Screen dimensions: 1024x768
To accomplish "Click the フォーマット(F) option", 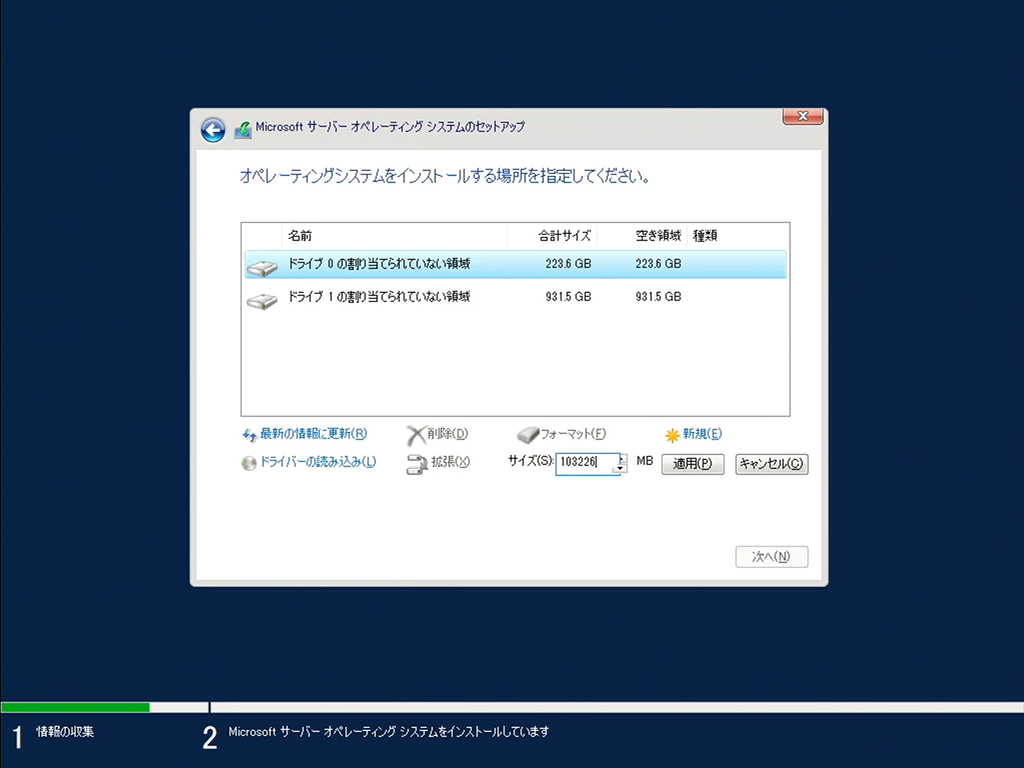I will [x=573, y=434].
